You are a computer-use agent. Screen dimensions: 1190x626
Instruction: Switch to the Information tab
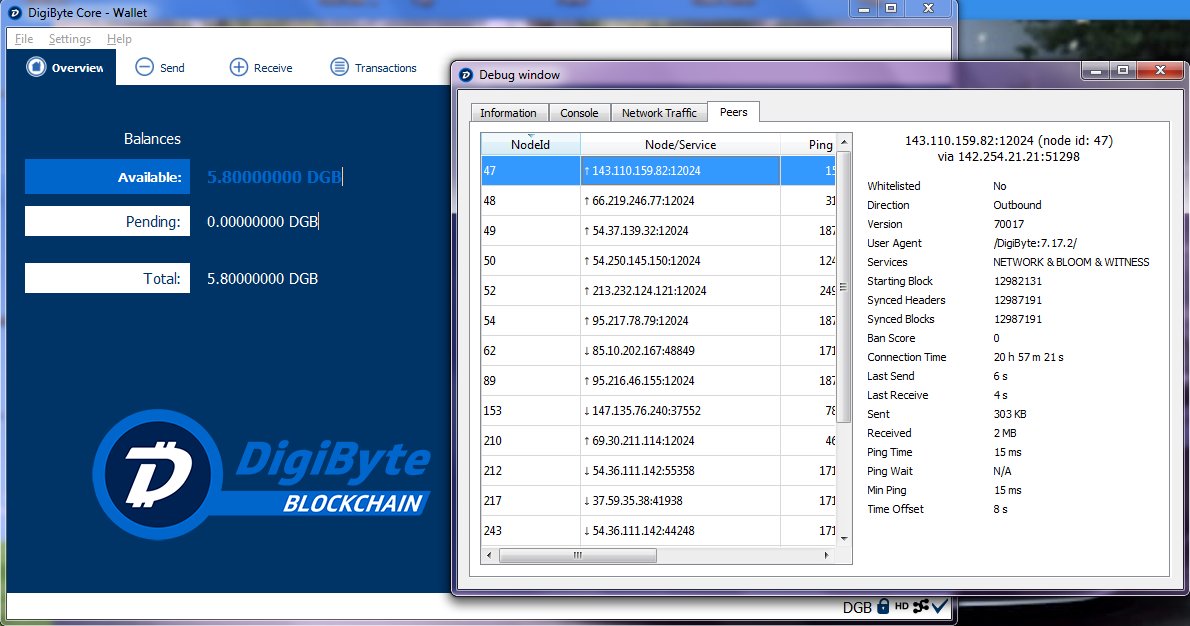click(508, 112)
